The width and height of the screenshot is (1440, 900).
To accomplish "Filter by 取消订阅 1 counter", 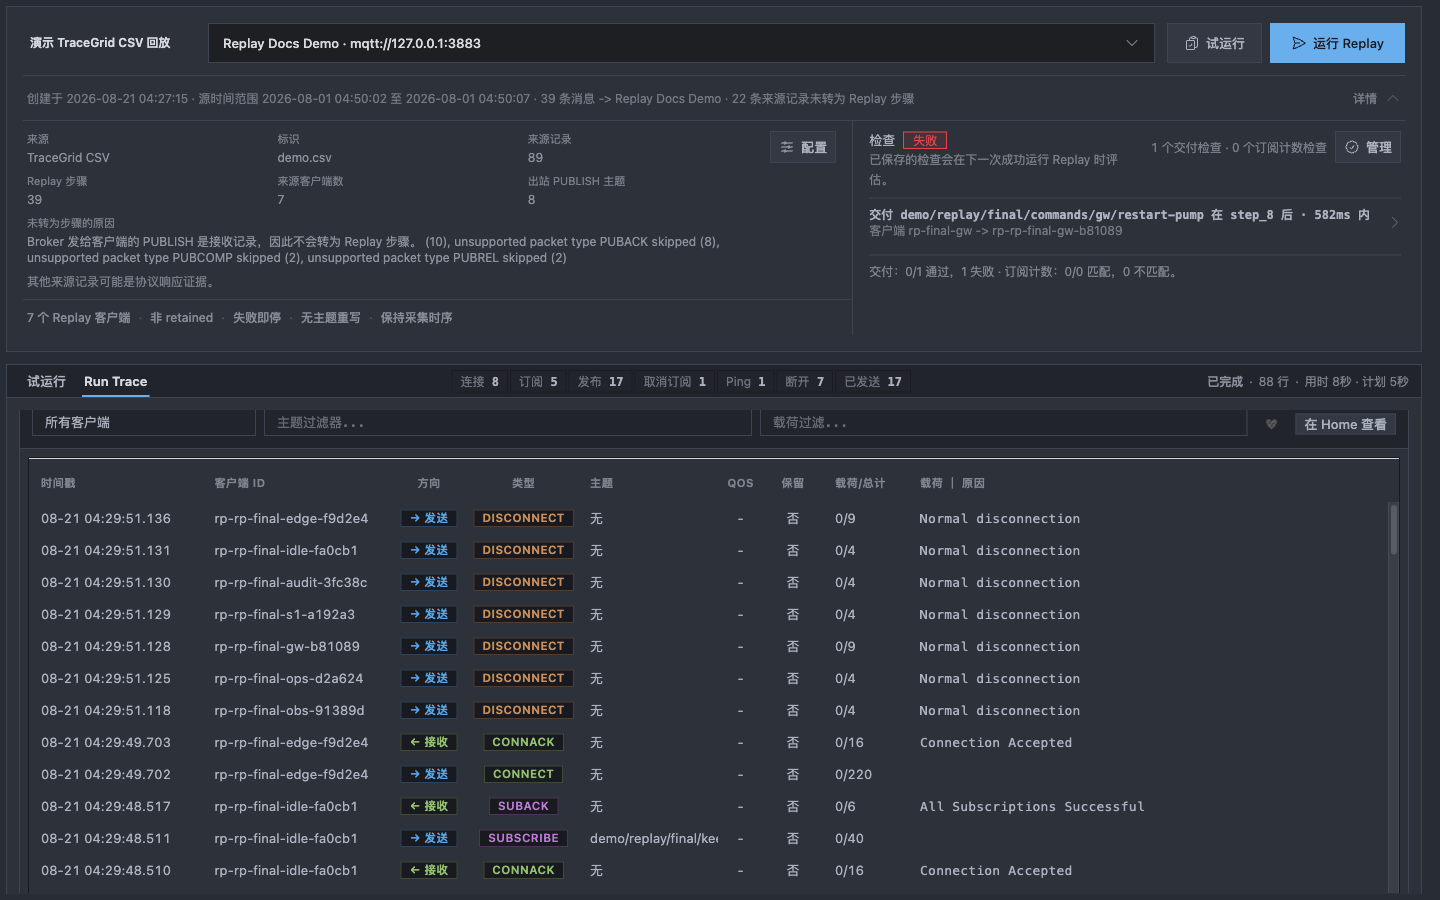I will click(675, 382).
